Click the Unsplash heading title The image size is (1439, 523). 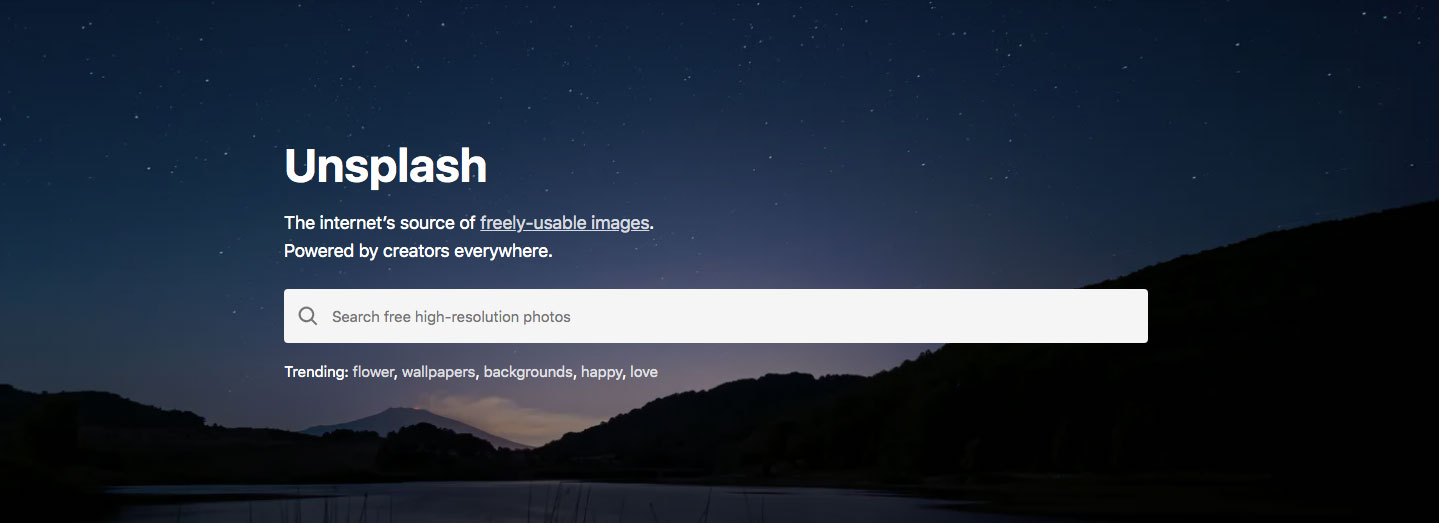[385, 166]
